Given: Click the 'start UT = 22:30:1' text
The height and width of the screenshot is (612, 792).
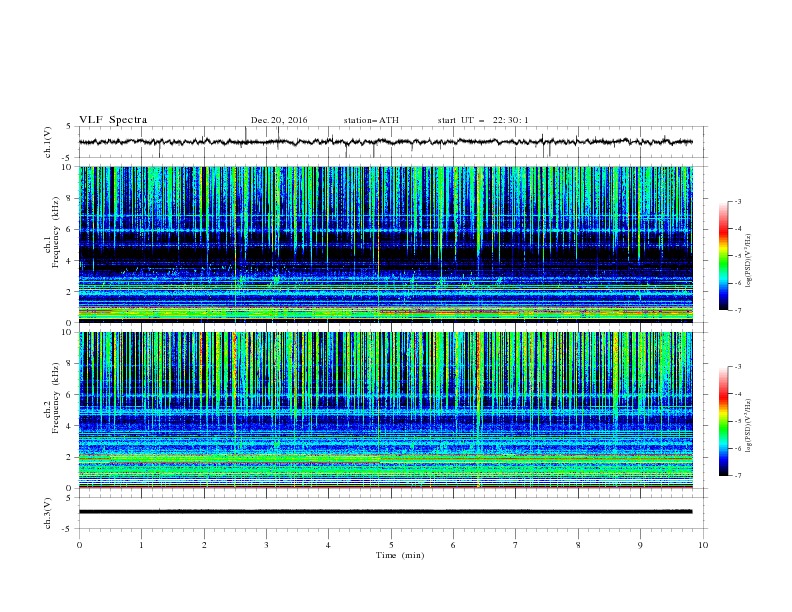Looking at the screenshot, I should (x=483, y=120).
